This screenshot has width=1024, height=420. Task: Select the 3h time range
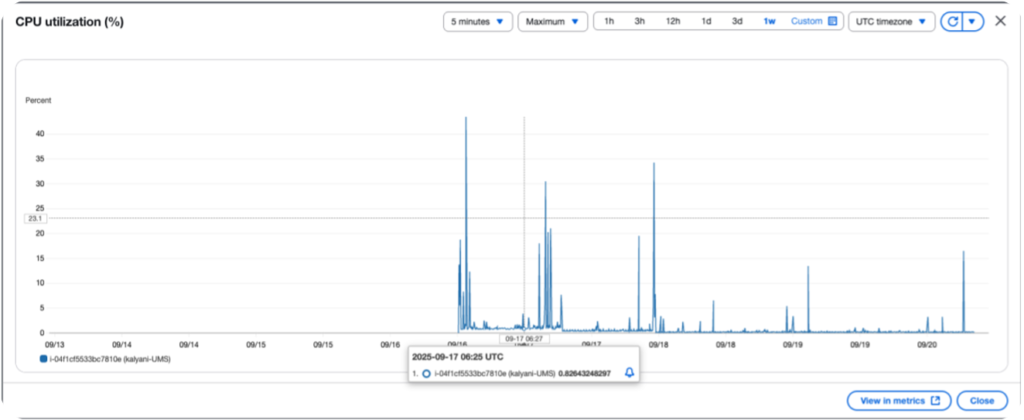[x=640, y=21]
